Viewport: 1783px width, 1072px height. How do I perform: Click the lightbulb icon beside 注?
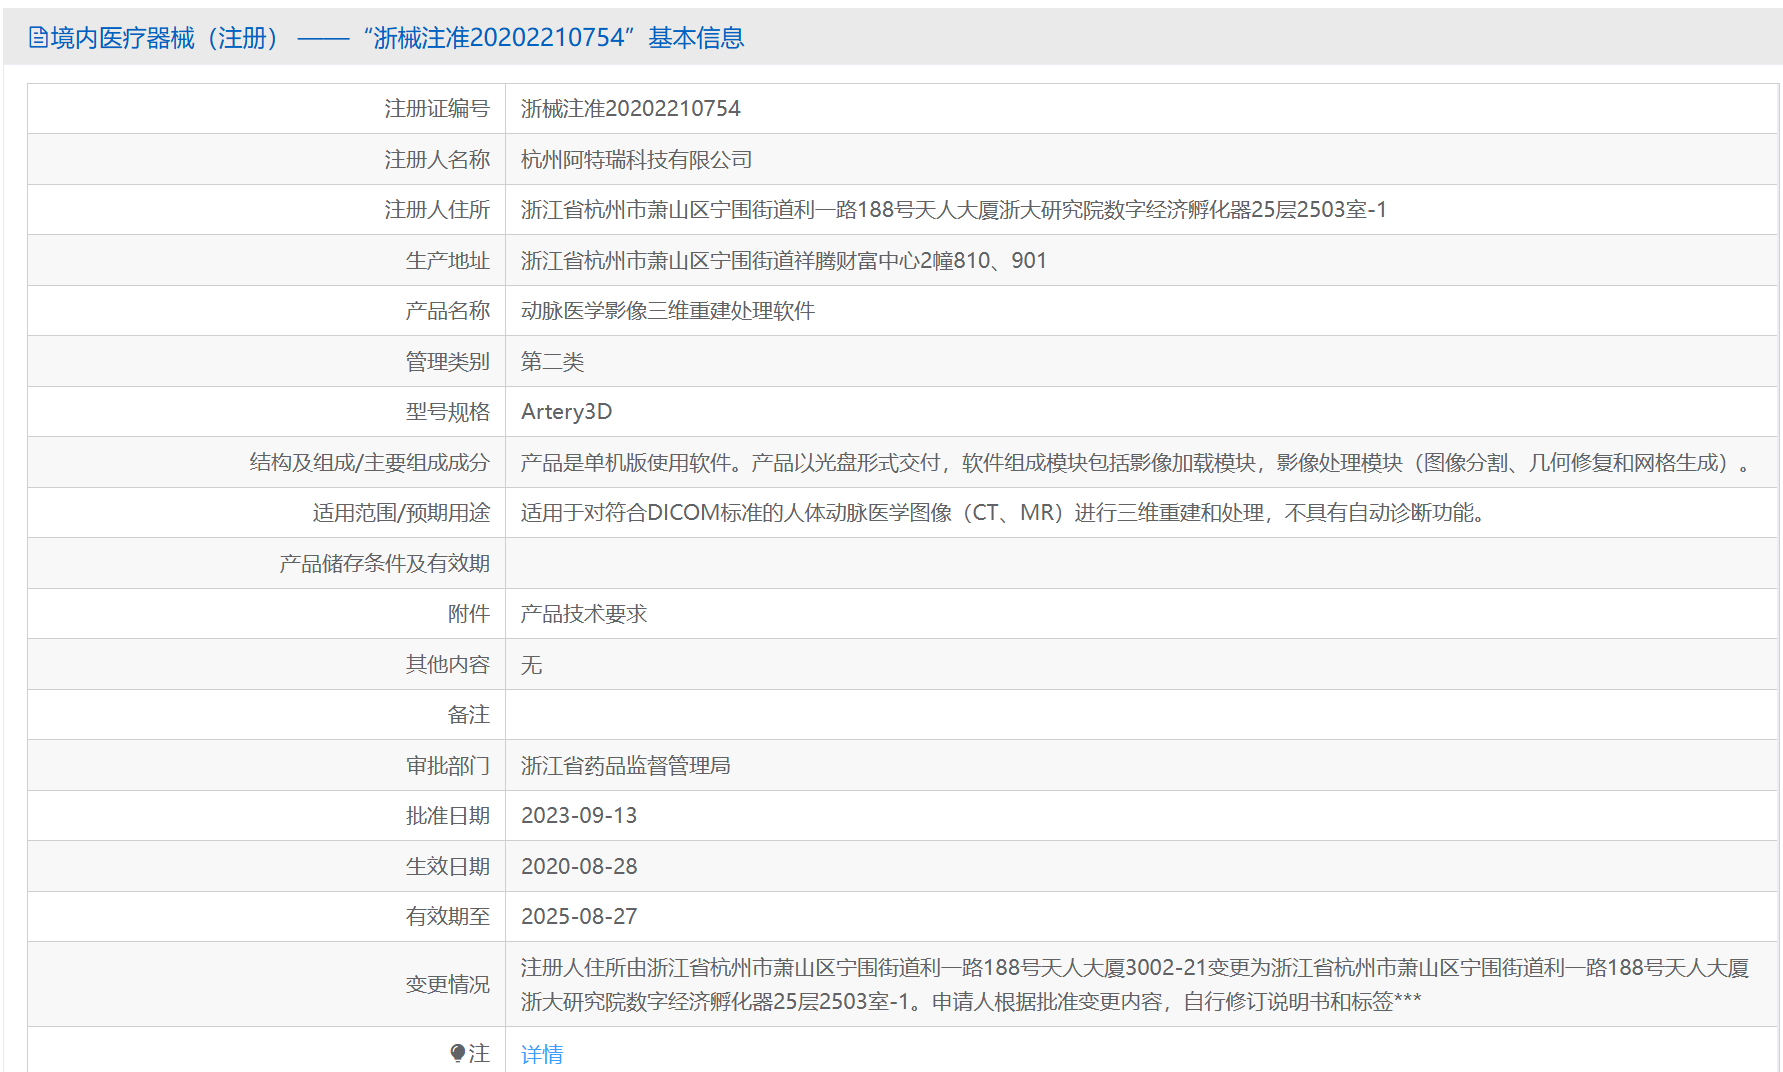tap(458, 1053)
